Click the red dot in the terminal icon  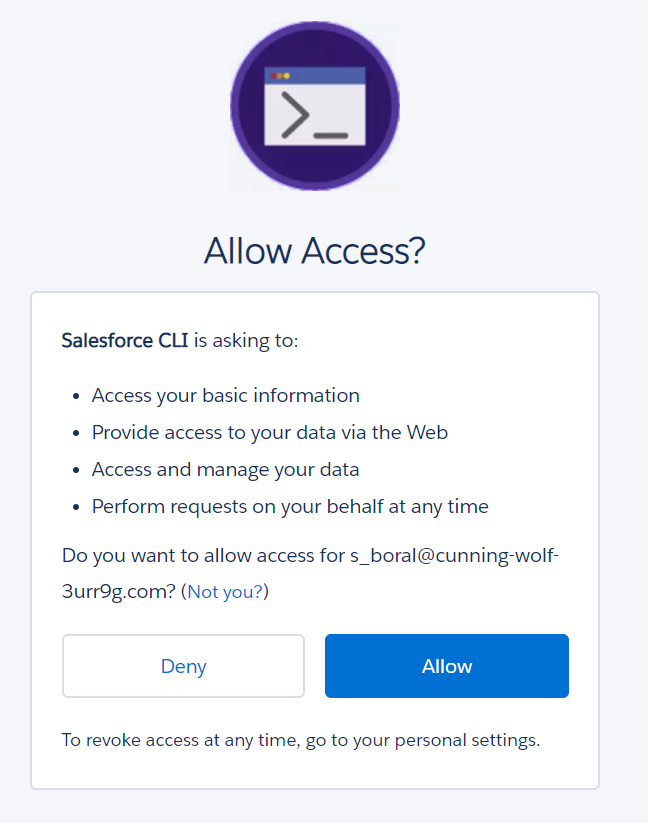[x=273, y=76]
